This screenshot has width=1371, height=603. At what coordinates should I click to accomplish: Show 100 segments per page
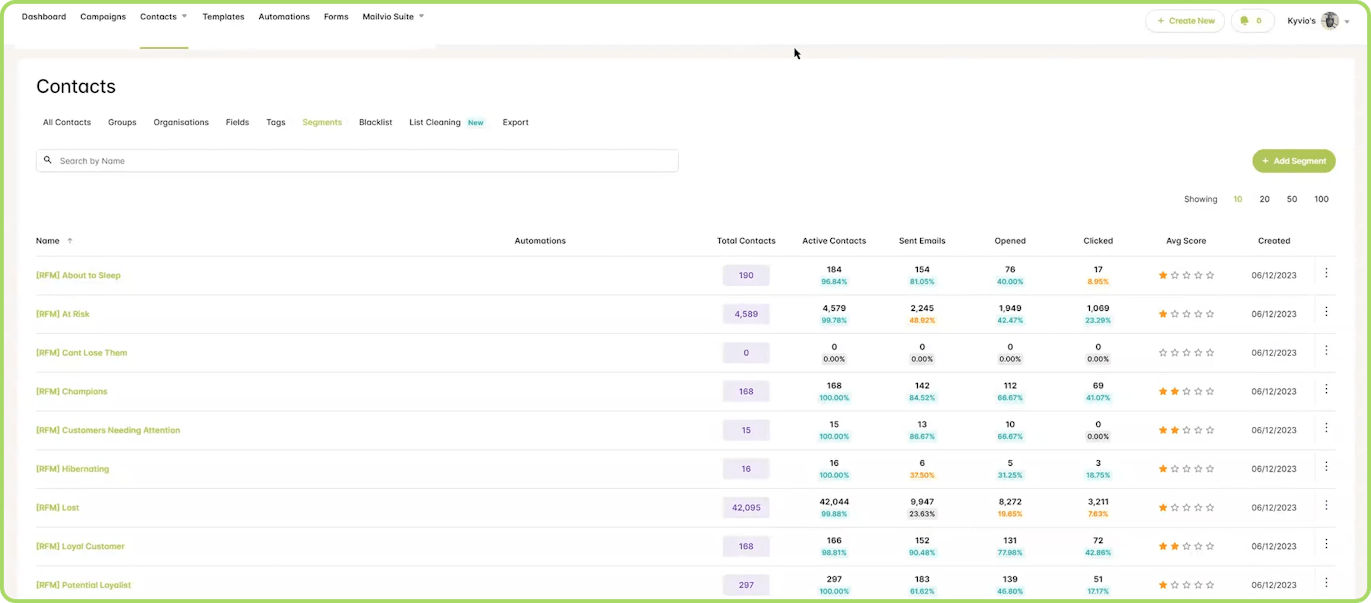coord(1321,199)
